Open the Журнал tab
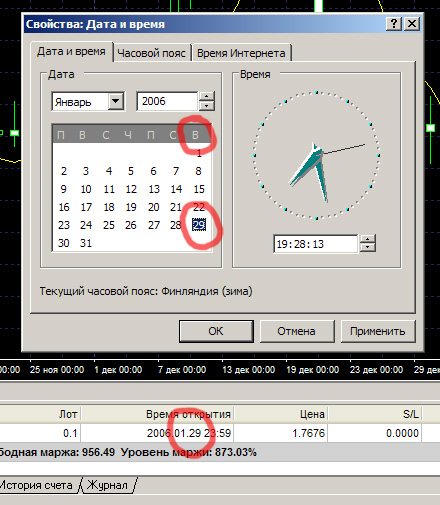440x505 pixels. (x=107, y=485)
